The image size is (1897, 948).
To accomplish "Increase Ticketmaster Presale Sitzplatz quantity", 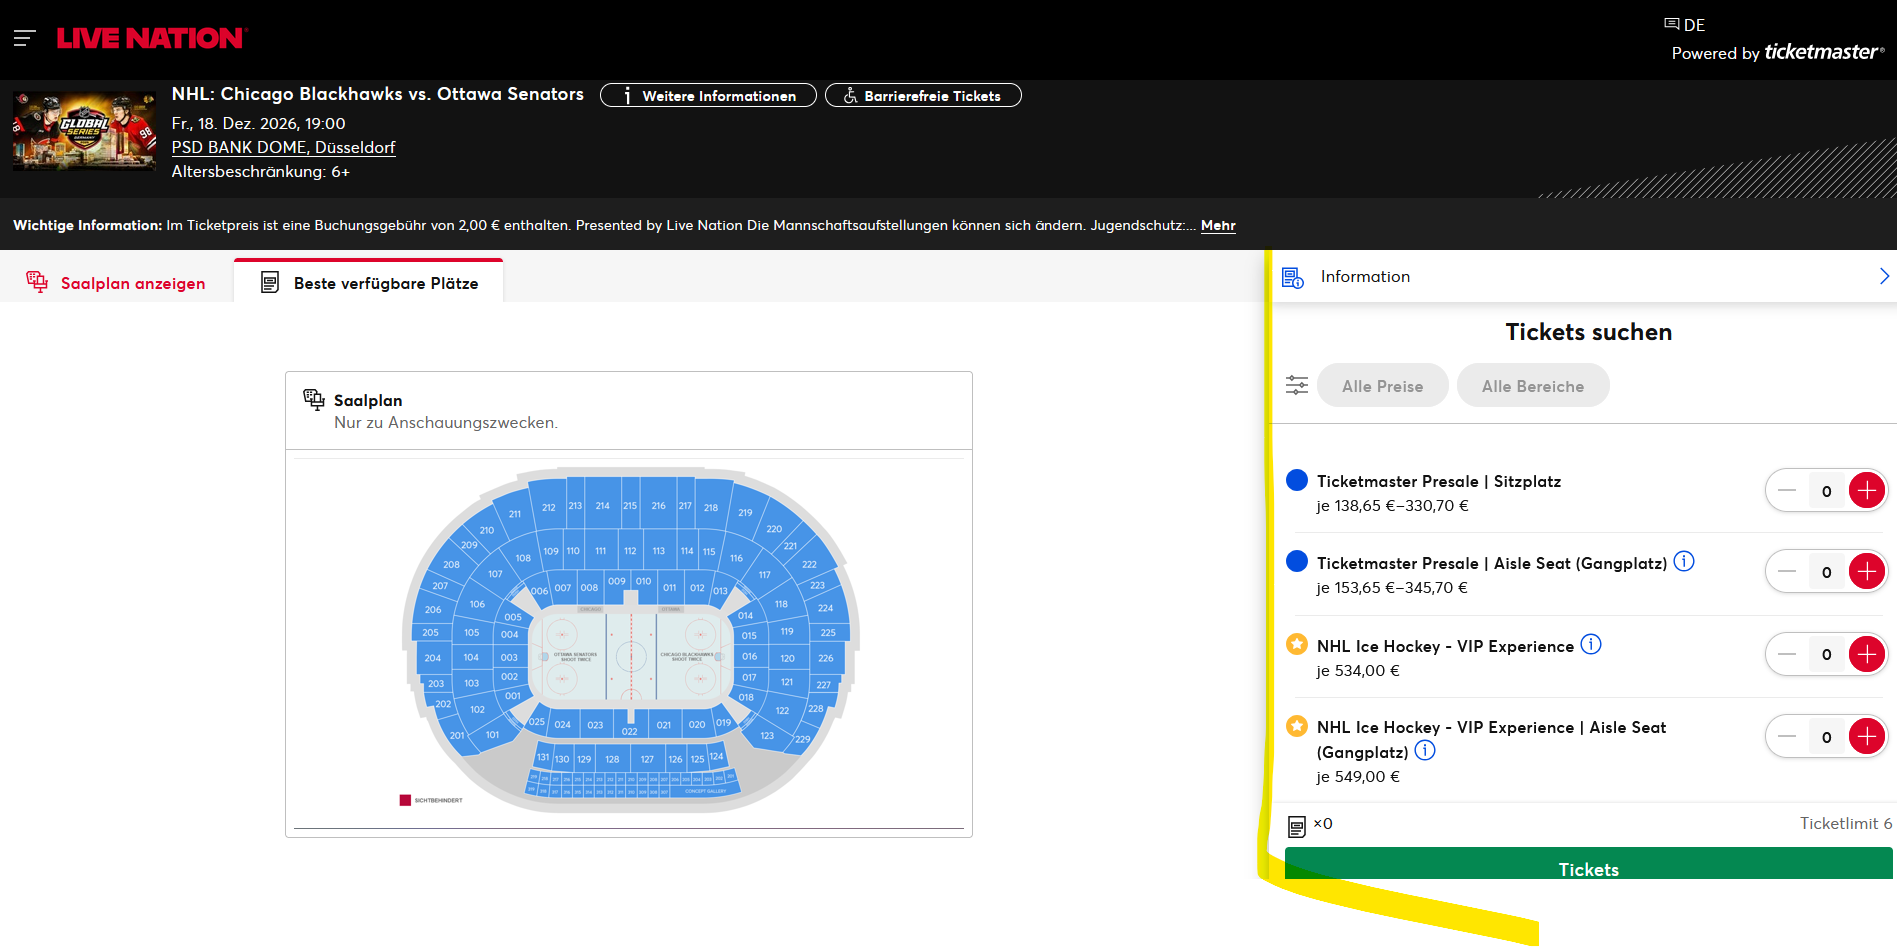I will click(x=1866, y=491).
